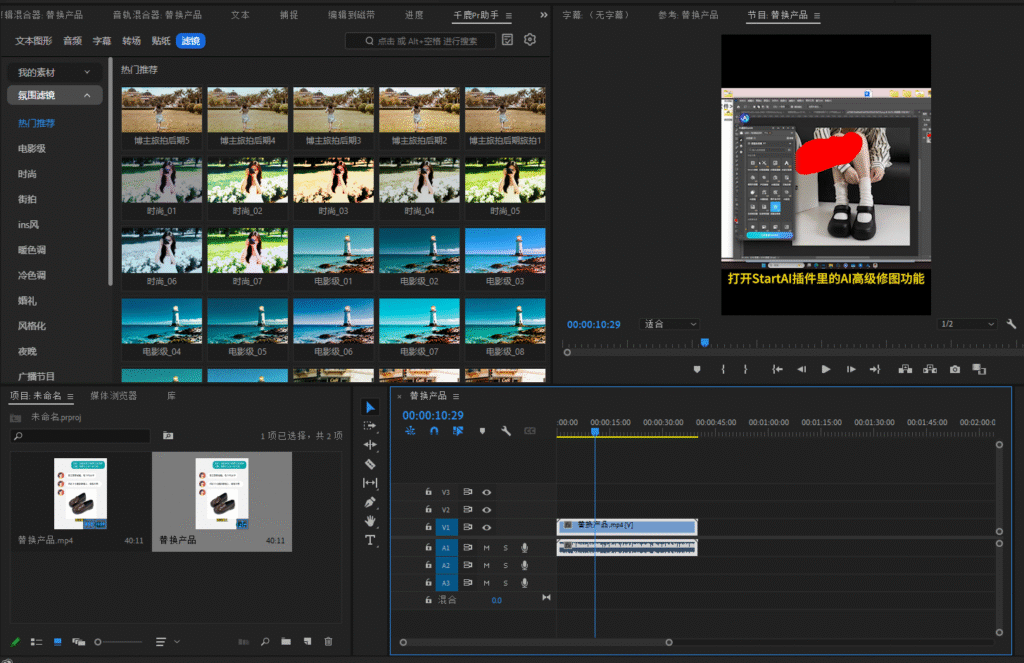This screenshot has height=663, width=1024.
Task: Click the Export Frame camera icon
Action: (x=955, y=369)
